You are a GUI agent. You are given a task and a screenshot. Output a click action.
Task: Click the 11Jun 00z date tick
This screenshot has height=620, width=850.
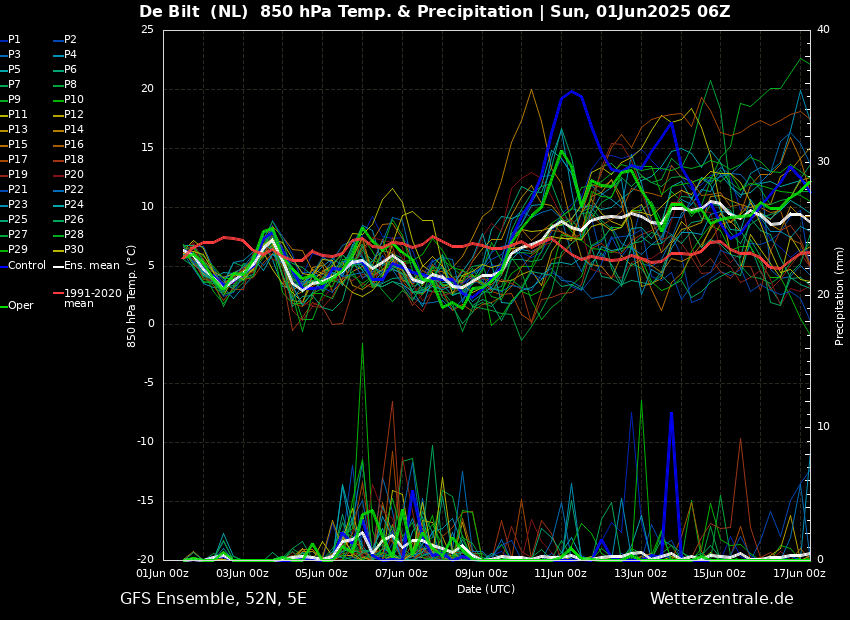561,573
